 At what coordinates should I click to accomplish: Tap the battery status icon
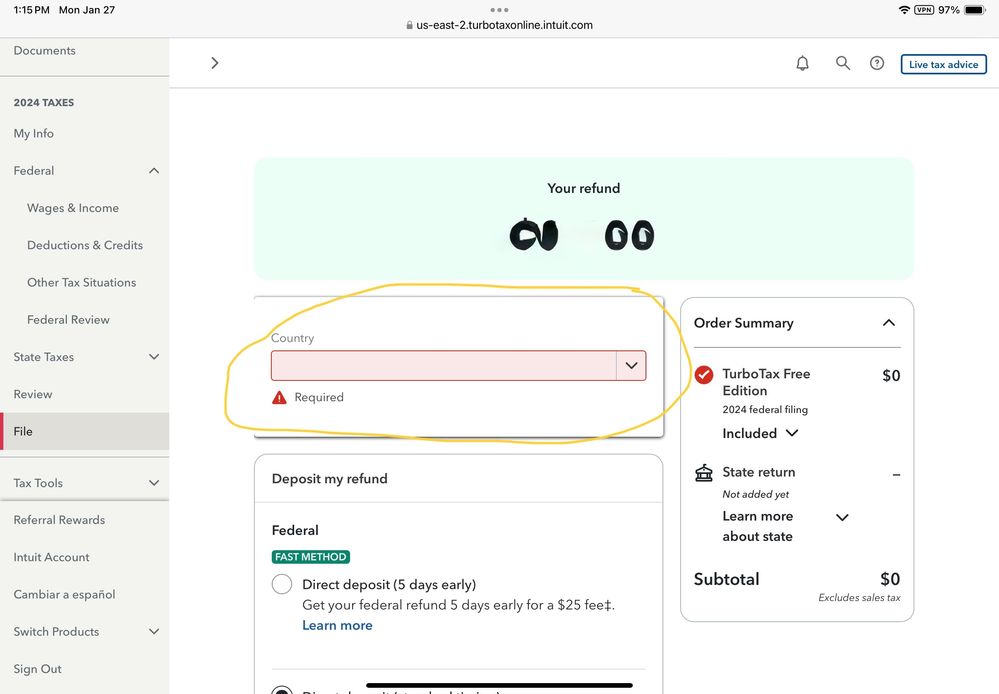point(975,10)
